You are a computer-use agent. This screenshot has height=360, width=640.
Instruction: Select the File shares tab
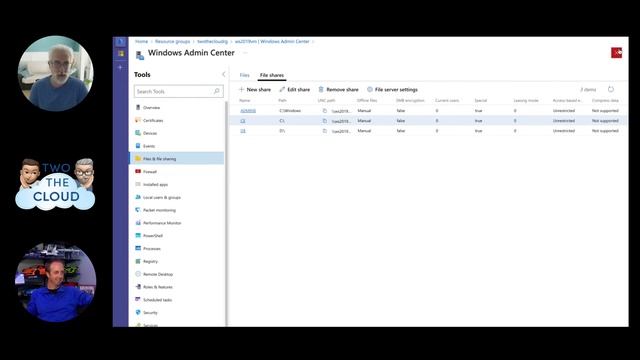point(272,75)
